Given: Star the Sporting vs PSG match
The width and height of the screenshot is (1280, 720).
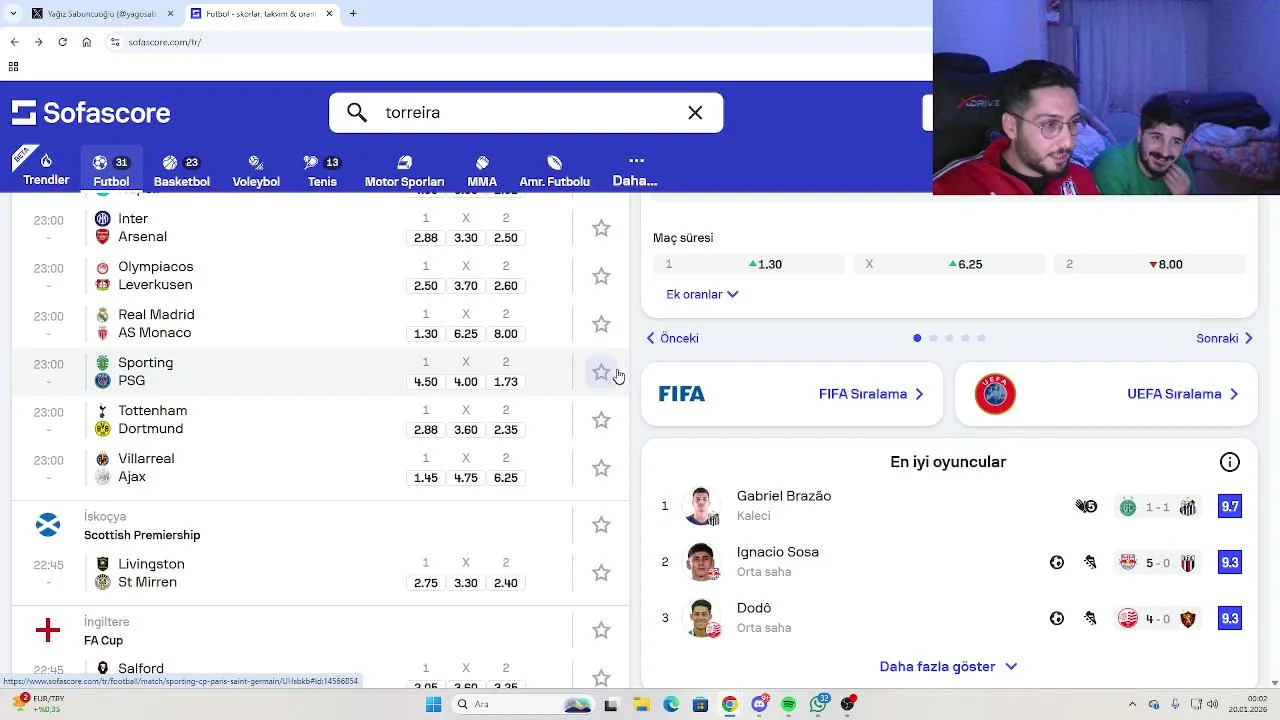Looking at the screenshot, I should (x=601, y=372).
